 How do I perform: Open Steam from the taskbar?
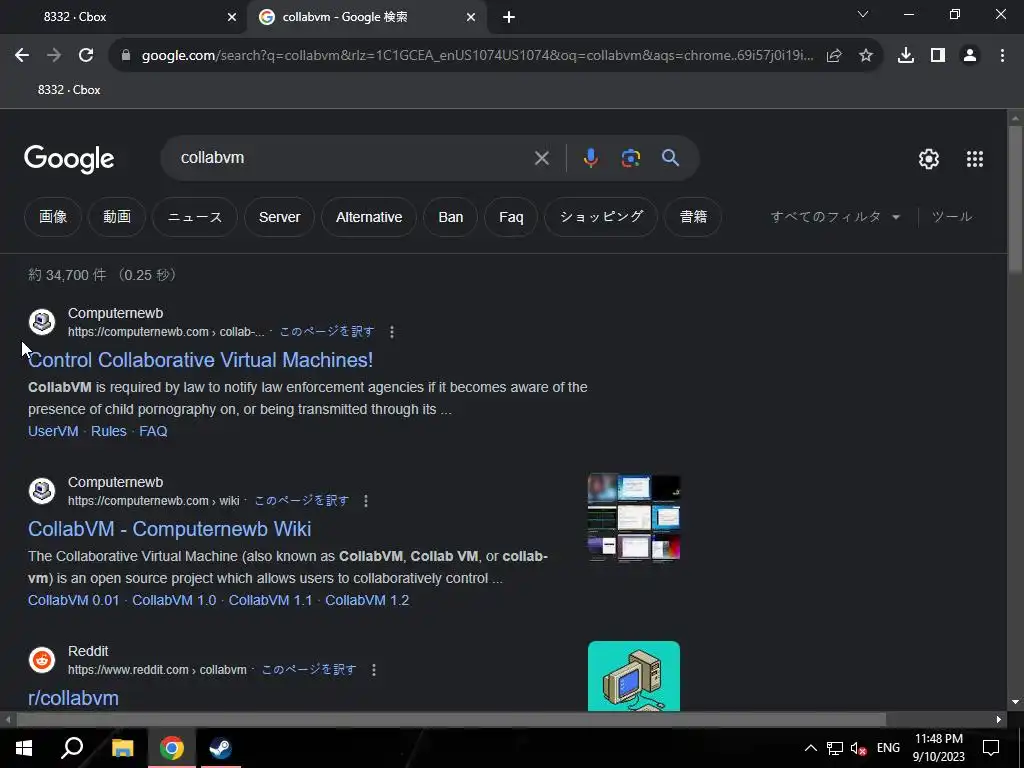click(x=221, y=748)
